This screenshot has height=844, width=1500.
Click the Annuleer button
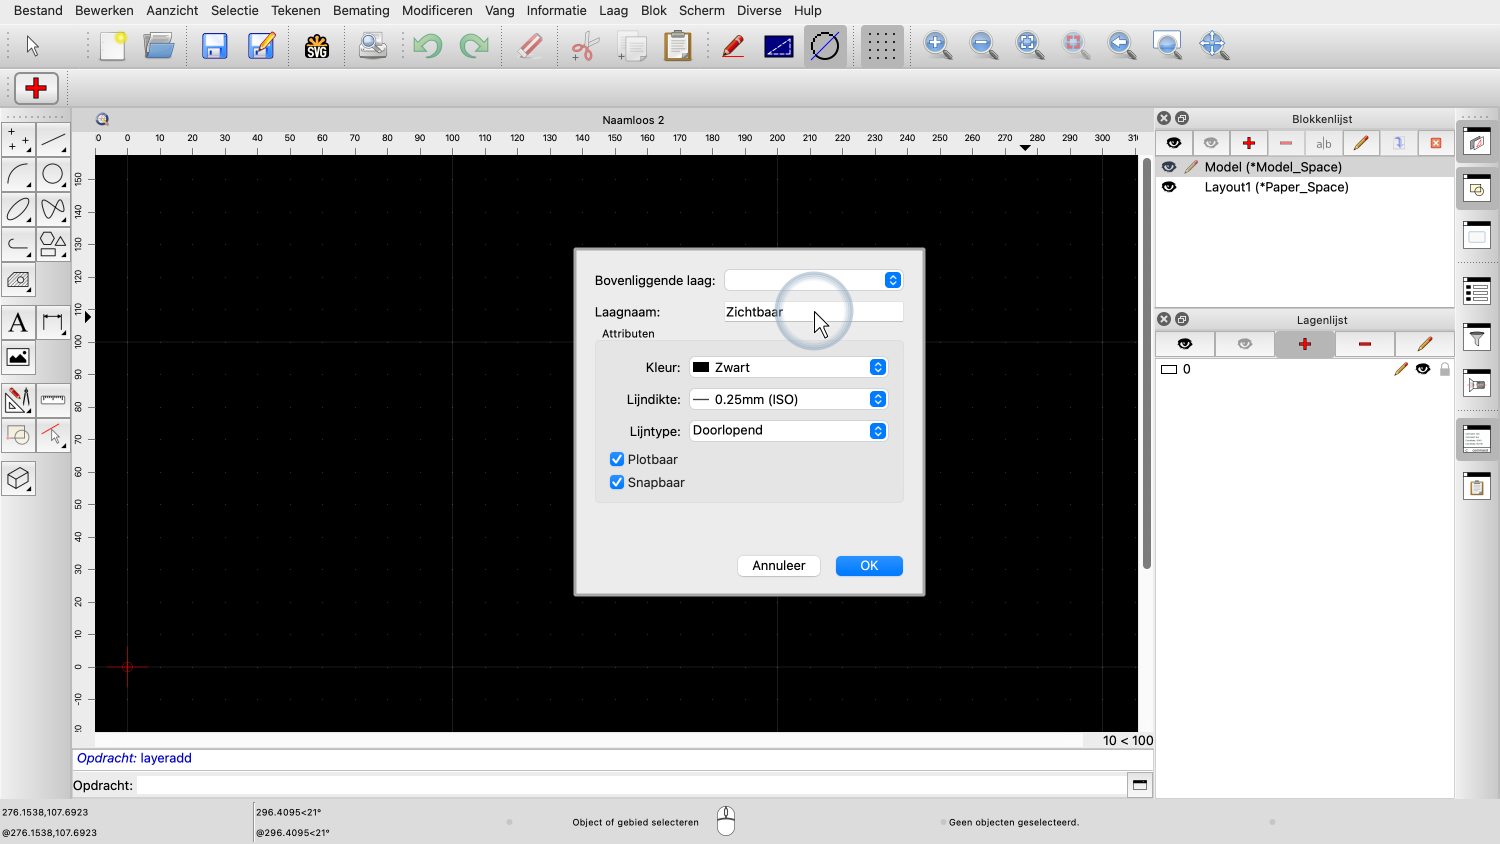click(778, 566)
